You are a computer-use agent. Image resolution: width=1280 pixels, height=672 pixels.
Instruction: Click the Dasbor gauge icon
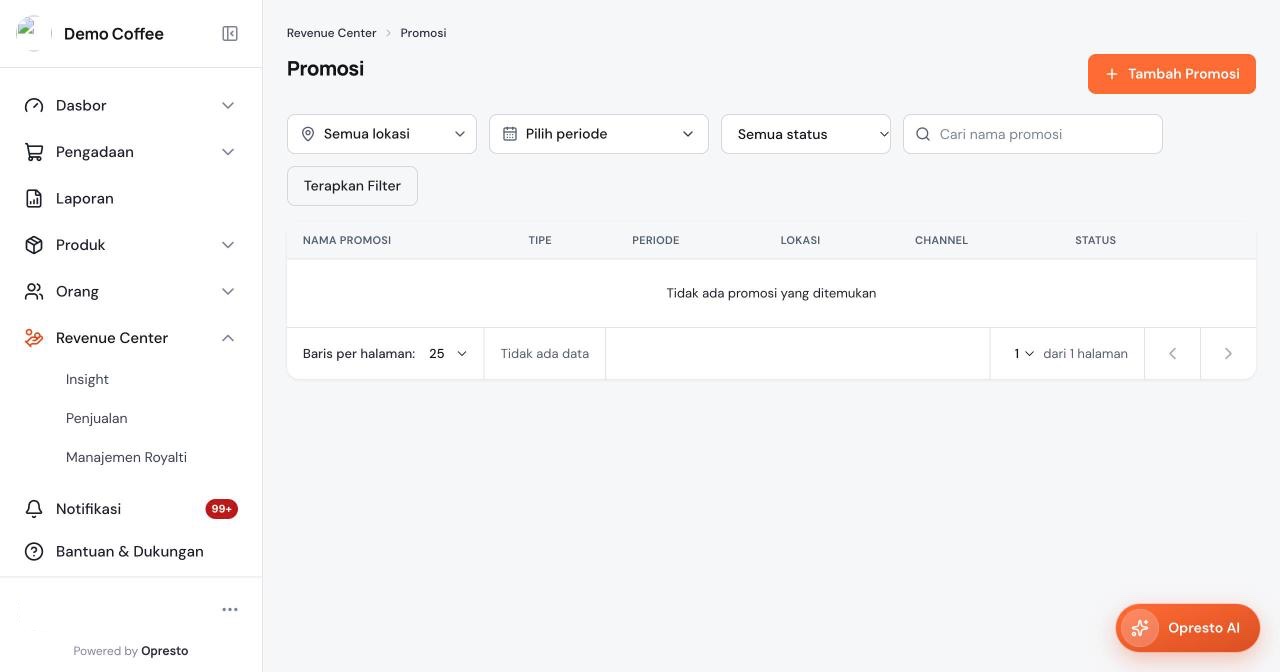[34, 105]
